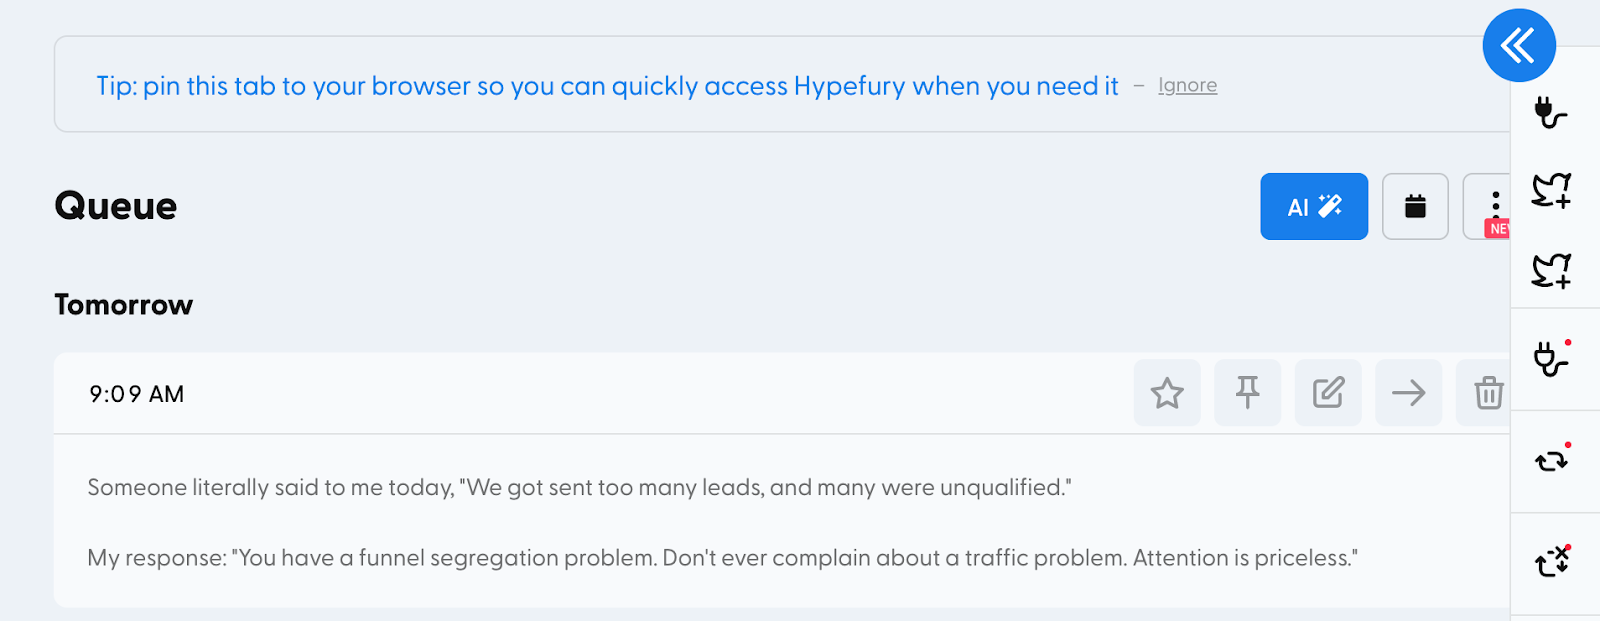
Task: Click the retweet icon marked with an X
Action: click(1552, 562)
